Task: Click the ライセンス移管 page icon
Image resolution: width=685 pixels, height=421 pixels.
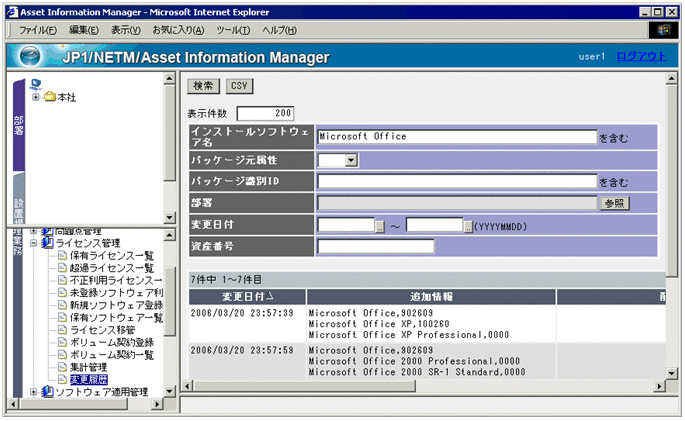Action: [x=61, y=329]
